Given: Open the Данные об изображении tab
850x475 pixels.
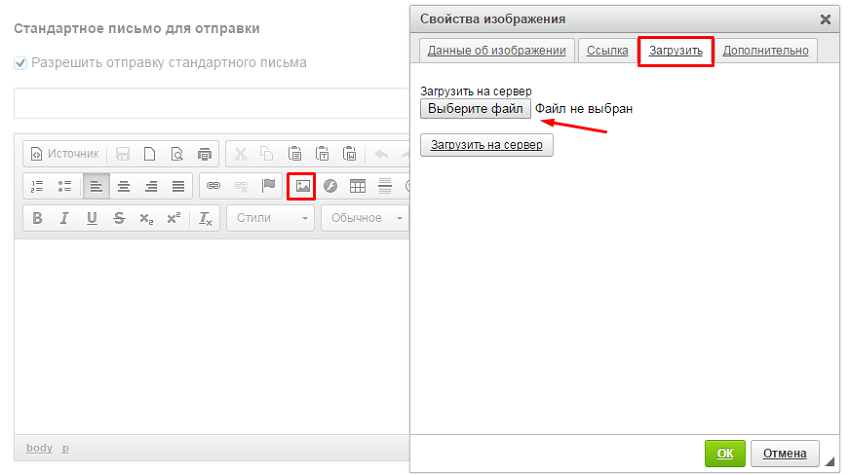Looking at the screenshot, I should point(497,50).
